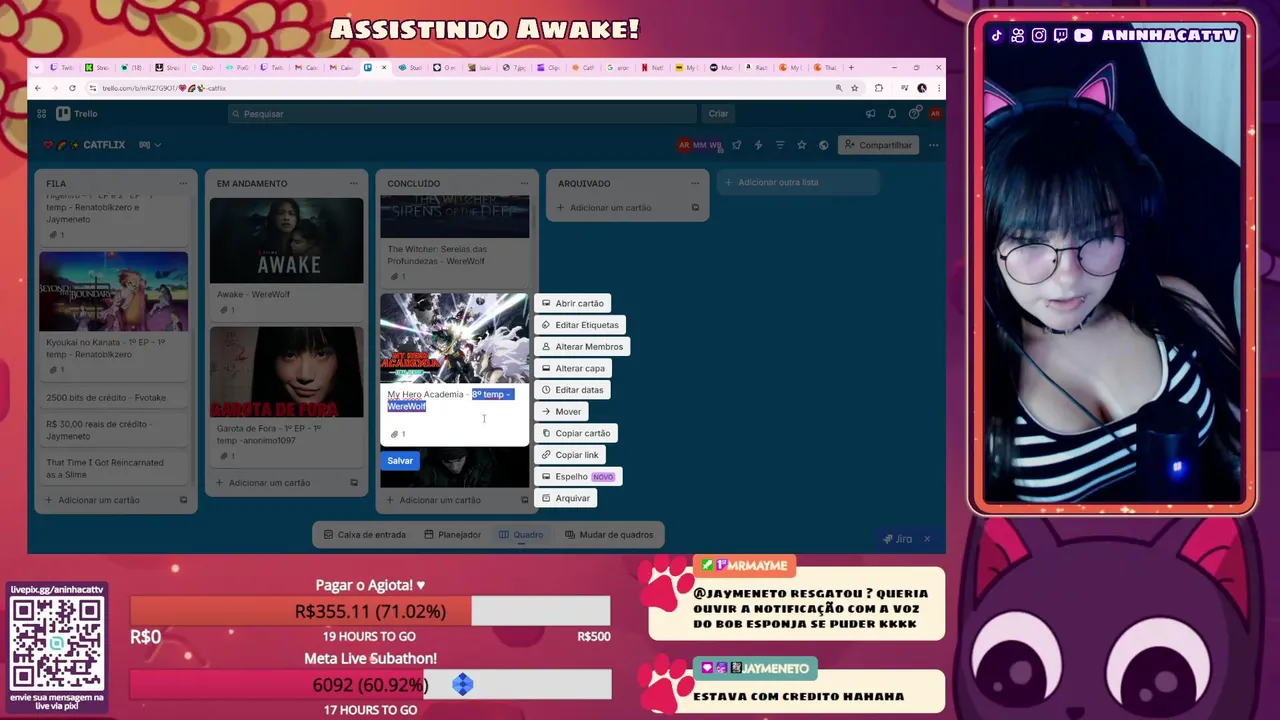Save the card title with Salvar

pyautogui.click(x=400, y=461)
